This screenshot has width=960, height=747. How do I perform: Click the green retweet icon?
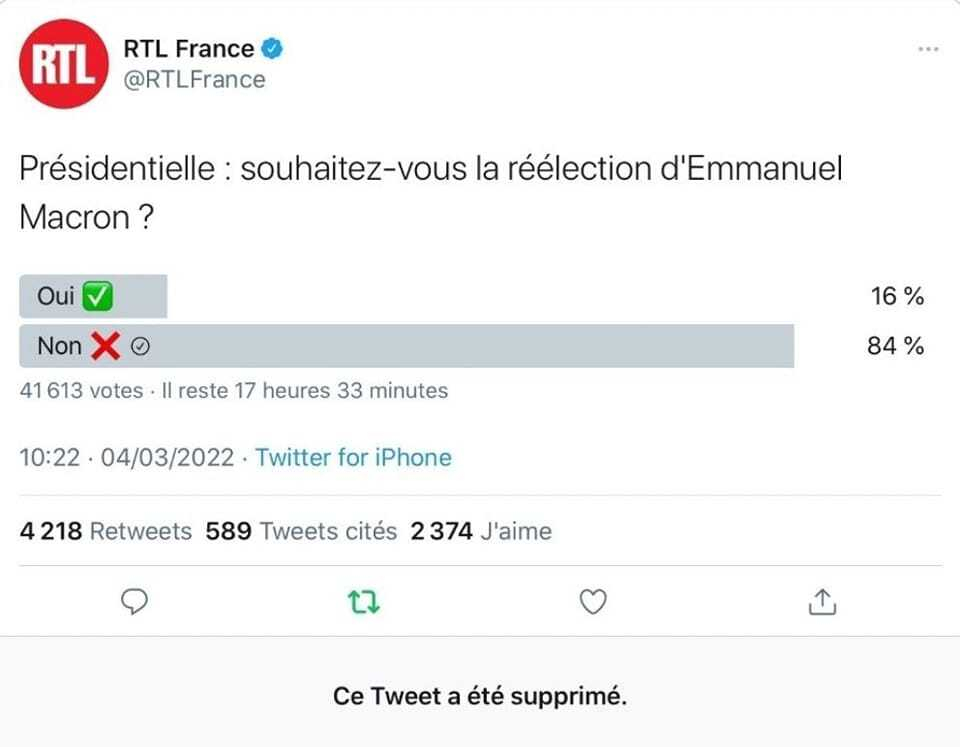pyautogui.click(x=363, y=601)
